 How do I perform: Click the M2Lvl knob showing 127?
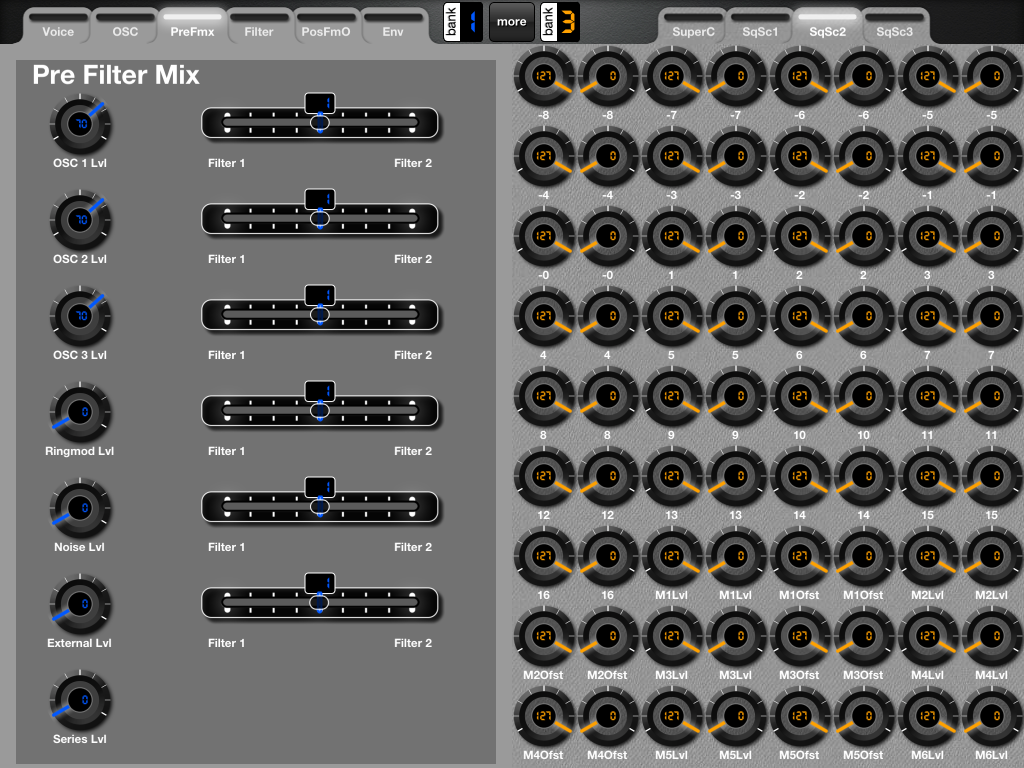(927, 556)
